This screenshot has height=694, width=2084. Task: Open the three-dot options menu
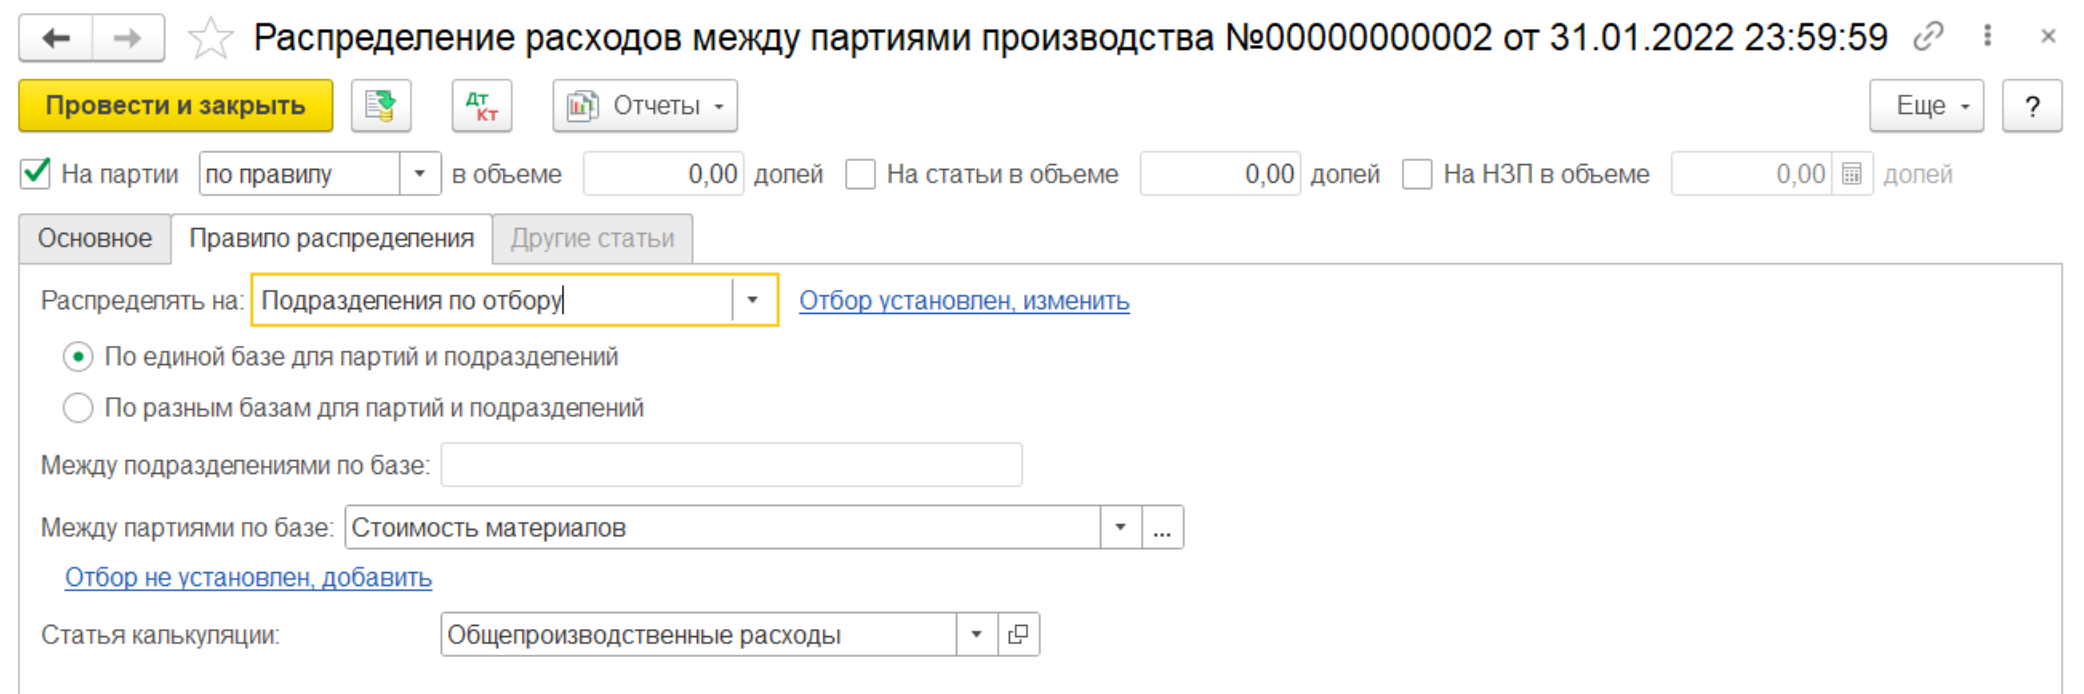(1987, 37)
